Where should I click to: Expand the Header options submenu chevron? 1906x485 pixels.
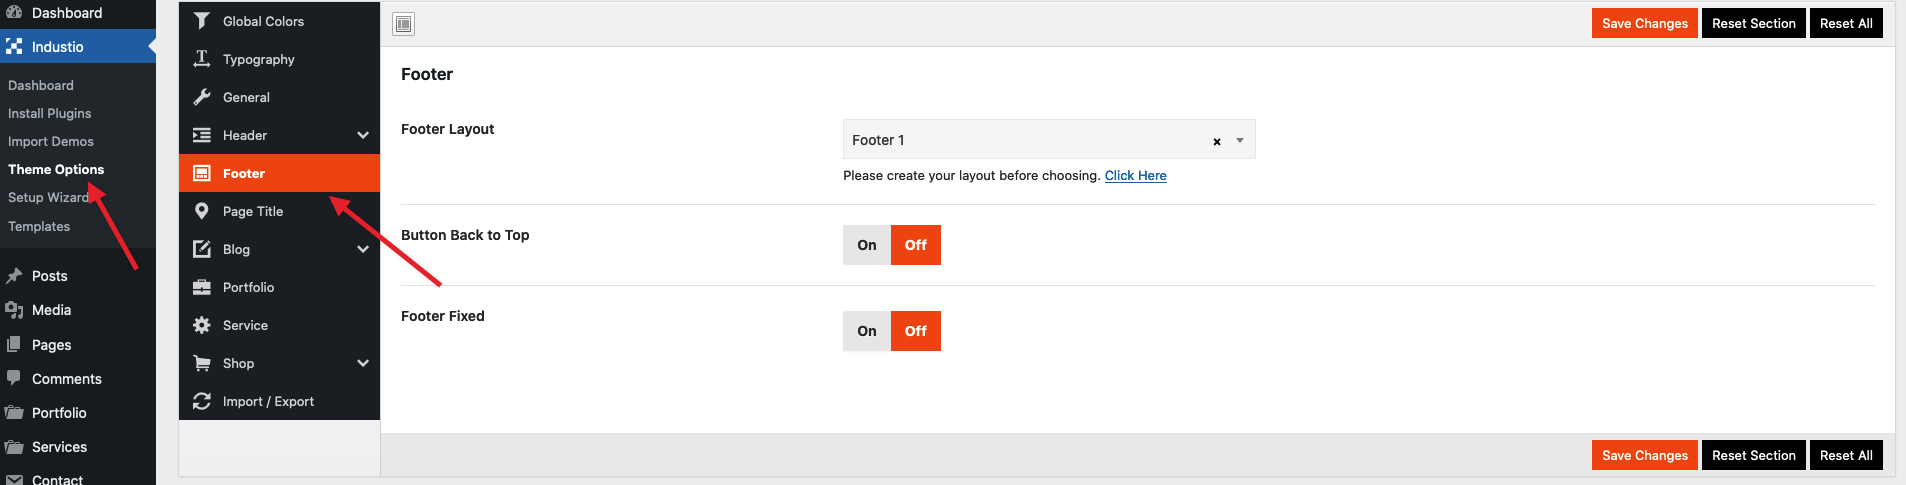click(x=363, y=135)
